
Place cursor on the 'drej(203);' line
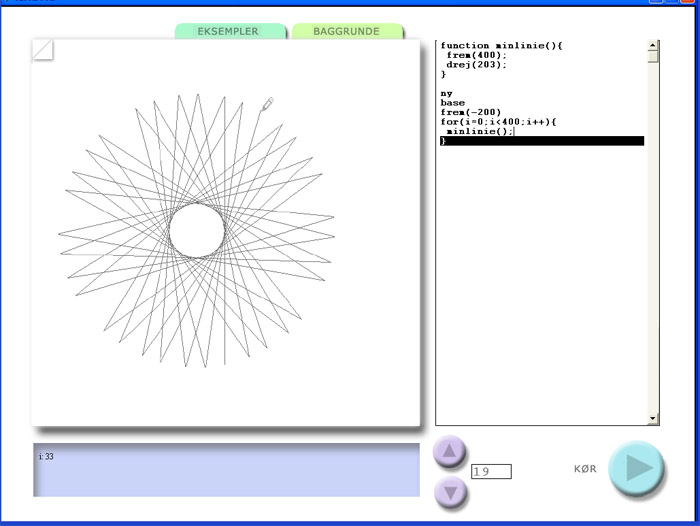(x=477, y=64)
